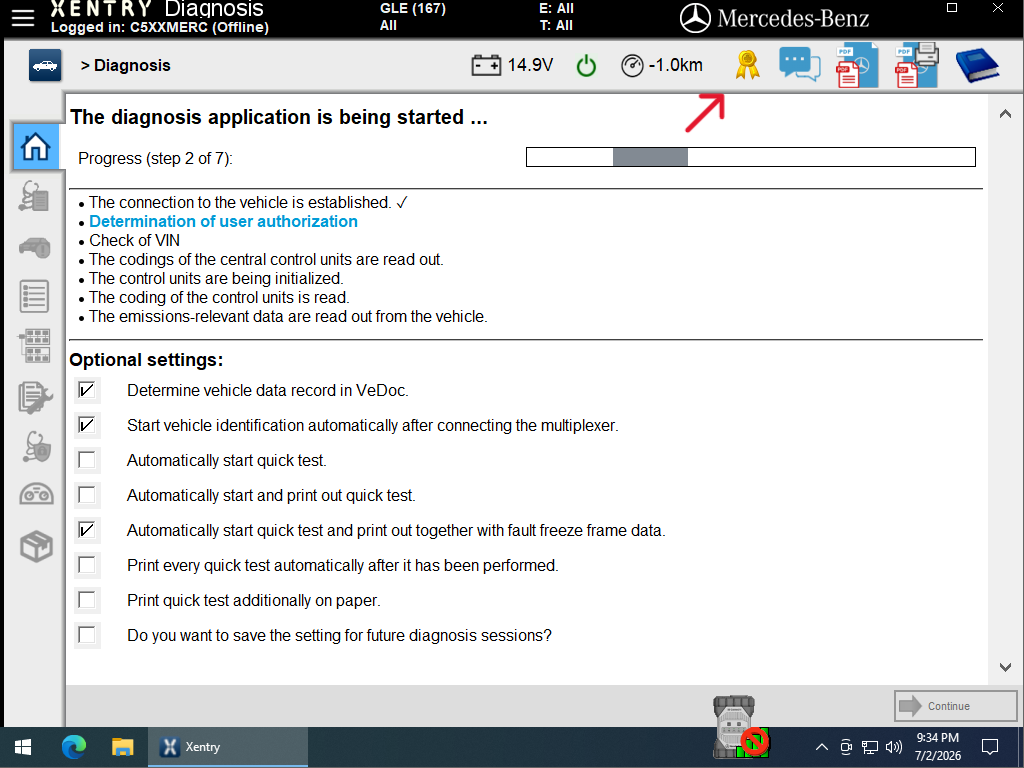This screenshot has width=1024, height=768.
Task: Click the vehicle selection car icon
Action: [45, 65]
